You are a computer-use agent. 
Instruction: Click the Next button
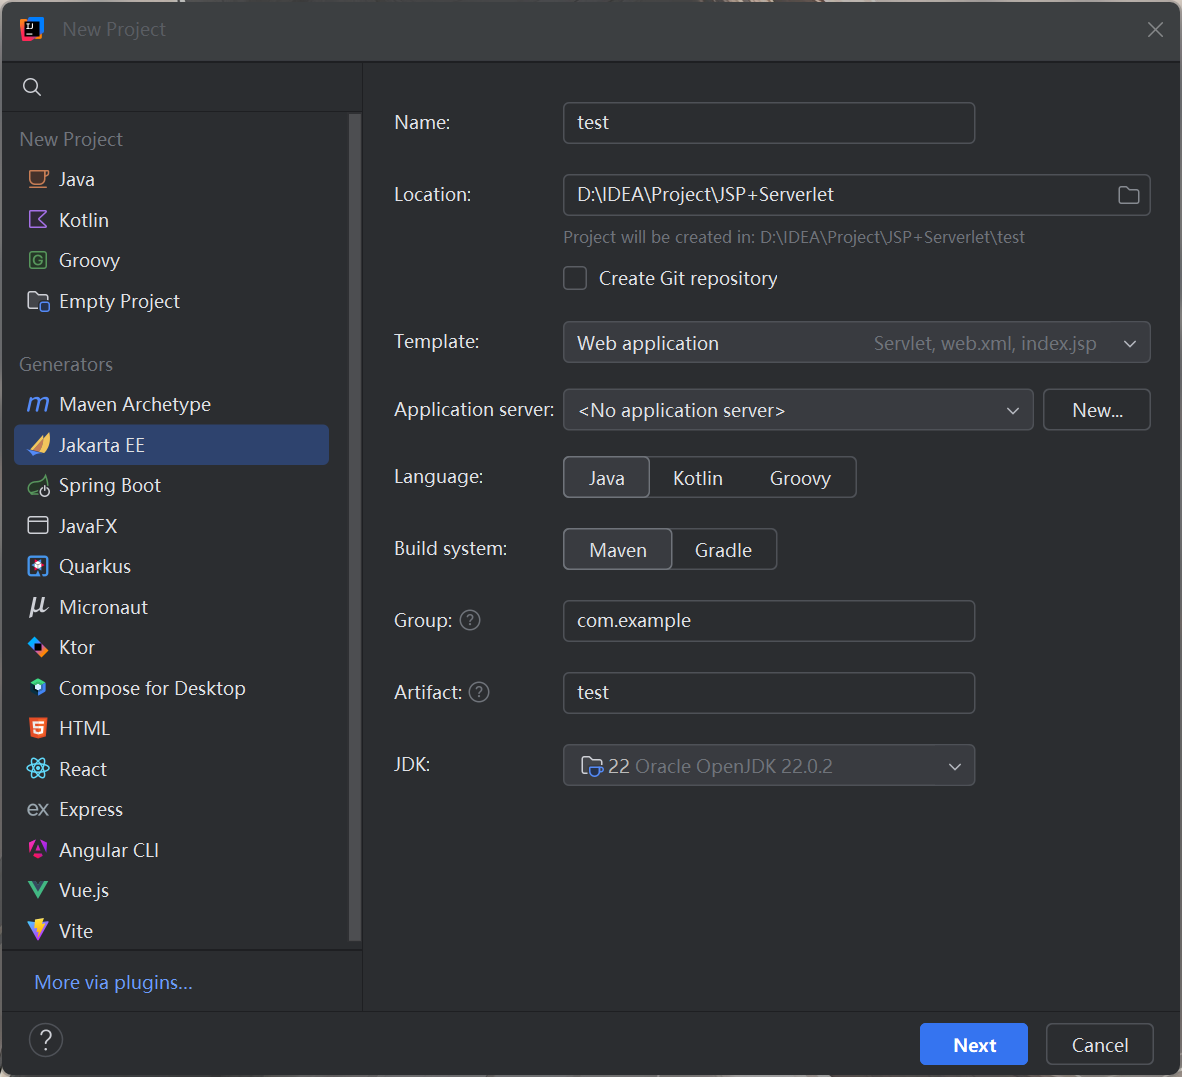(974, 1045)
